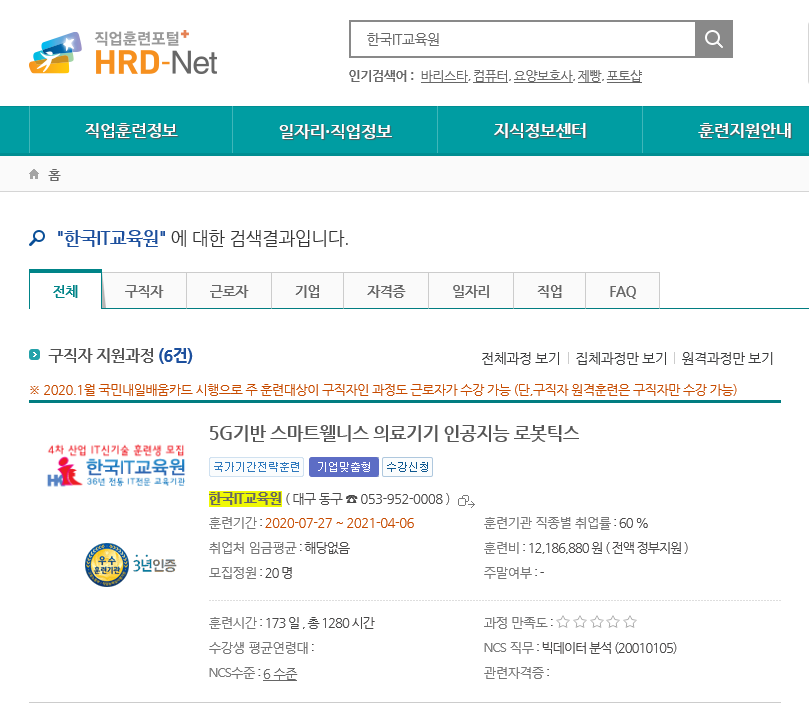The height and width of the screenshot is (711, 809).
Task: Open the 일자리·직업정보 menu
Action: coord(335,131)
